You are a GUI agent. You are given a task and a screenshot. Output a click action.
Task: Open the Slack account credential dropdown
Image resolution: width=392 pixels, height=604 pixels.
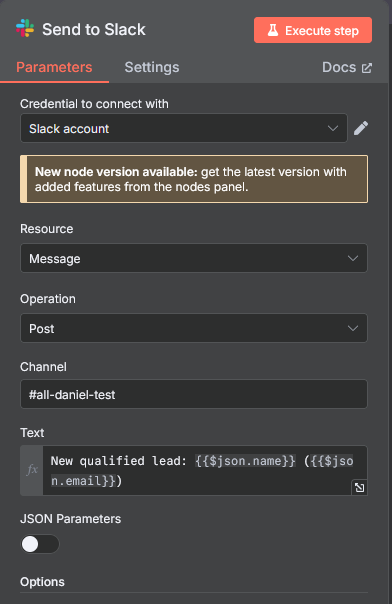pyautogui.click(x=184, y=128)
